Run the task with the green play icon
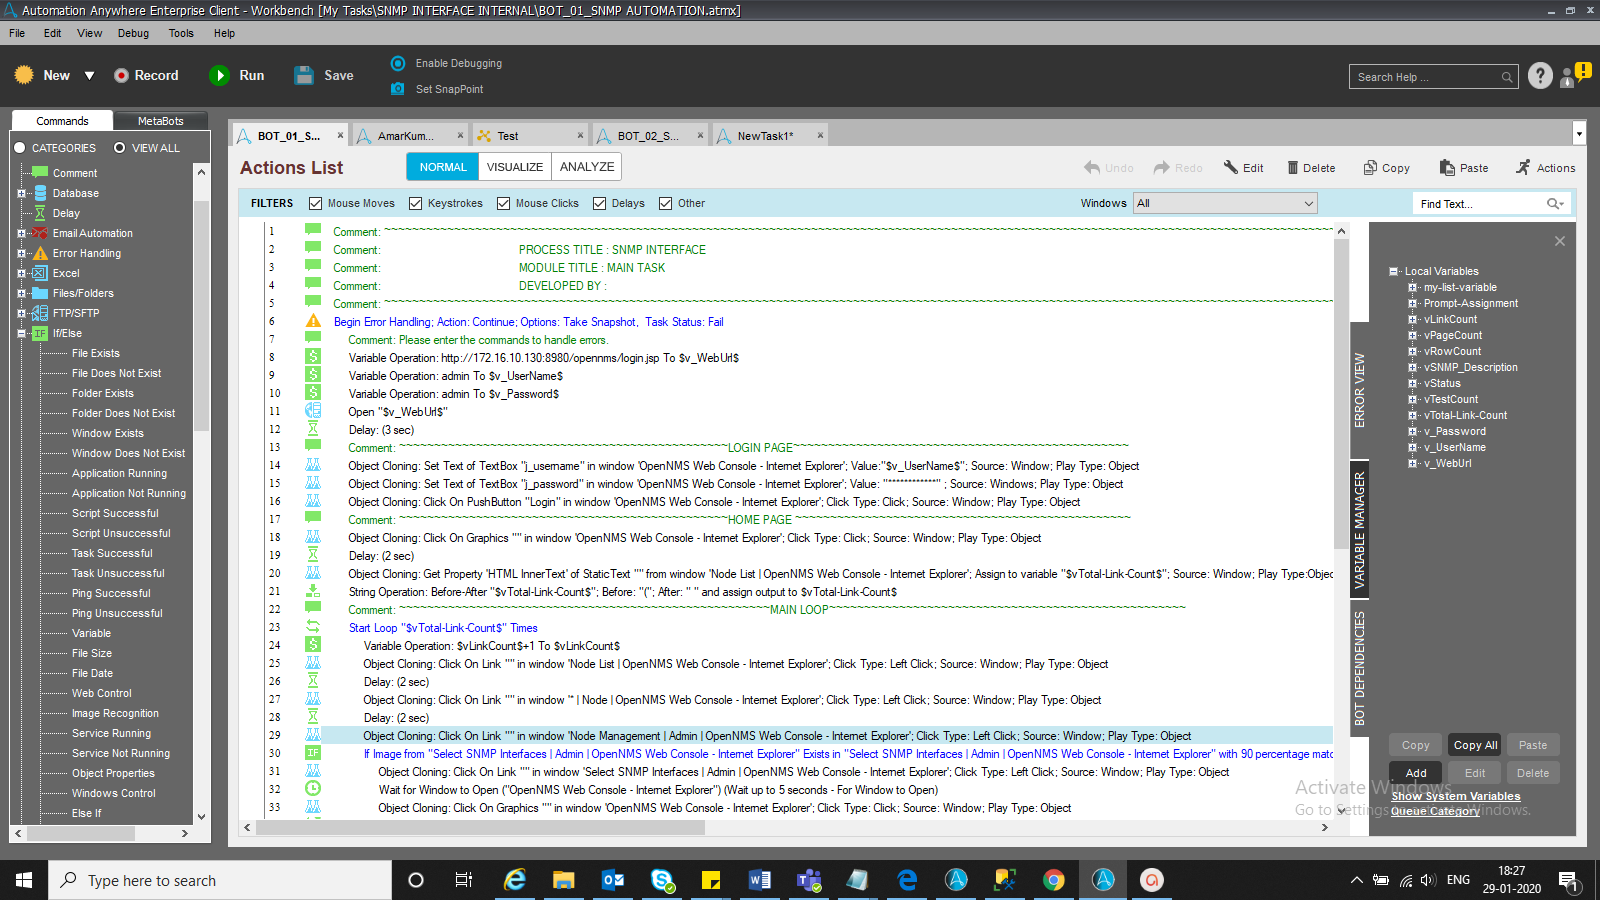The width and height of the screenshot is (1600, 900). click(219, 76)
